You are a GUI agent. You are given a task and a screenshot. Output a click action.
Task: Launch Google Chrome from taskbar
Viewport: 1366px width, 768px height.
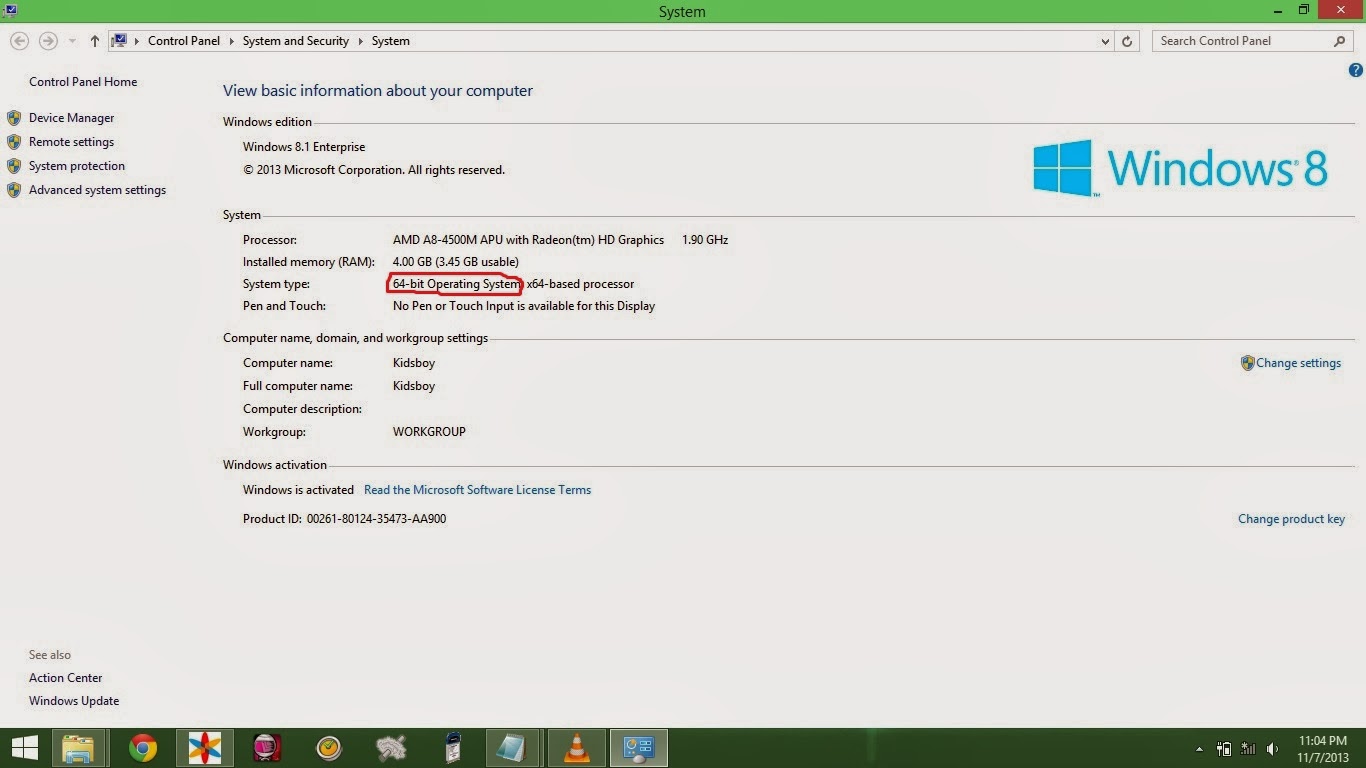click(143, 748)
